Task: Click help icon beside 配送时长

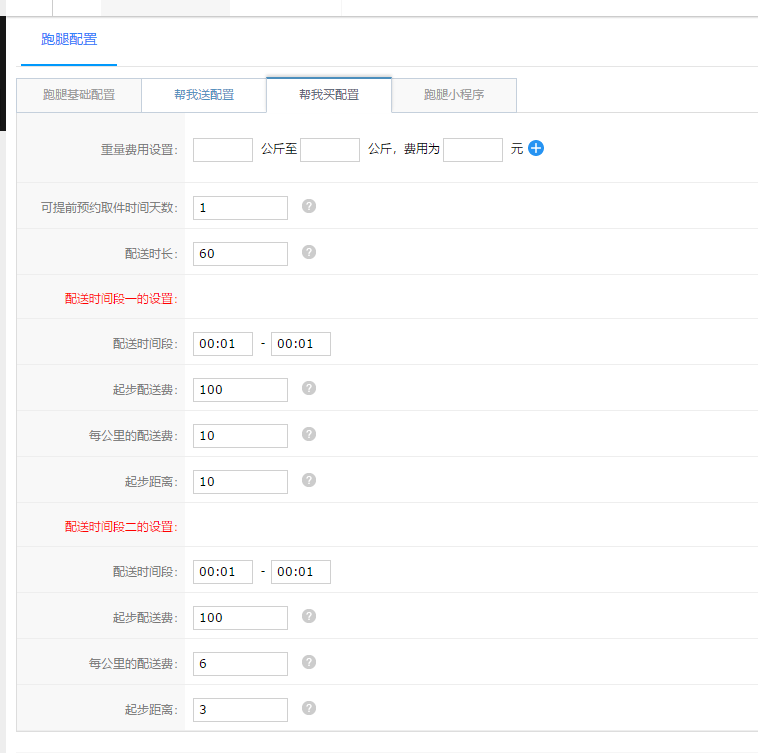Action: 309,252
